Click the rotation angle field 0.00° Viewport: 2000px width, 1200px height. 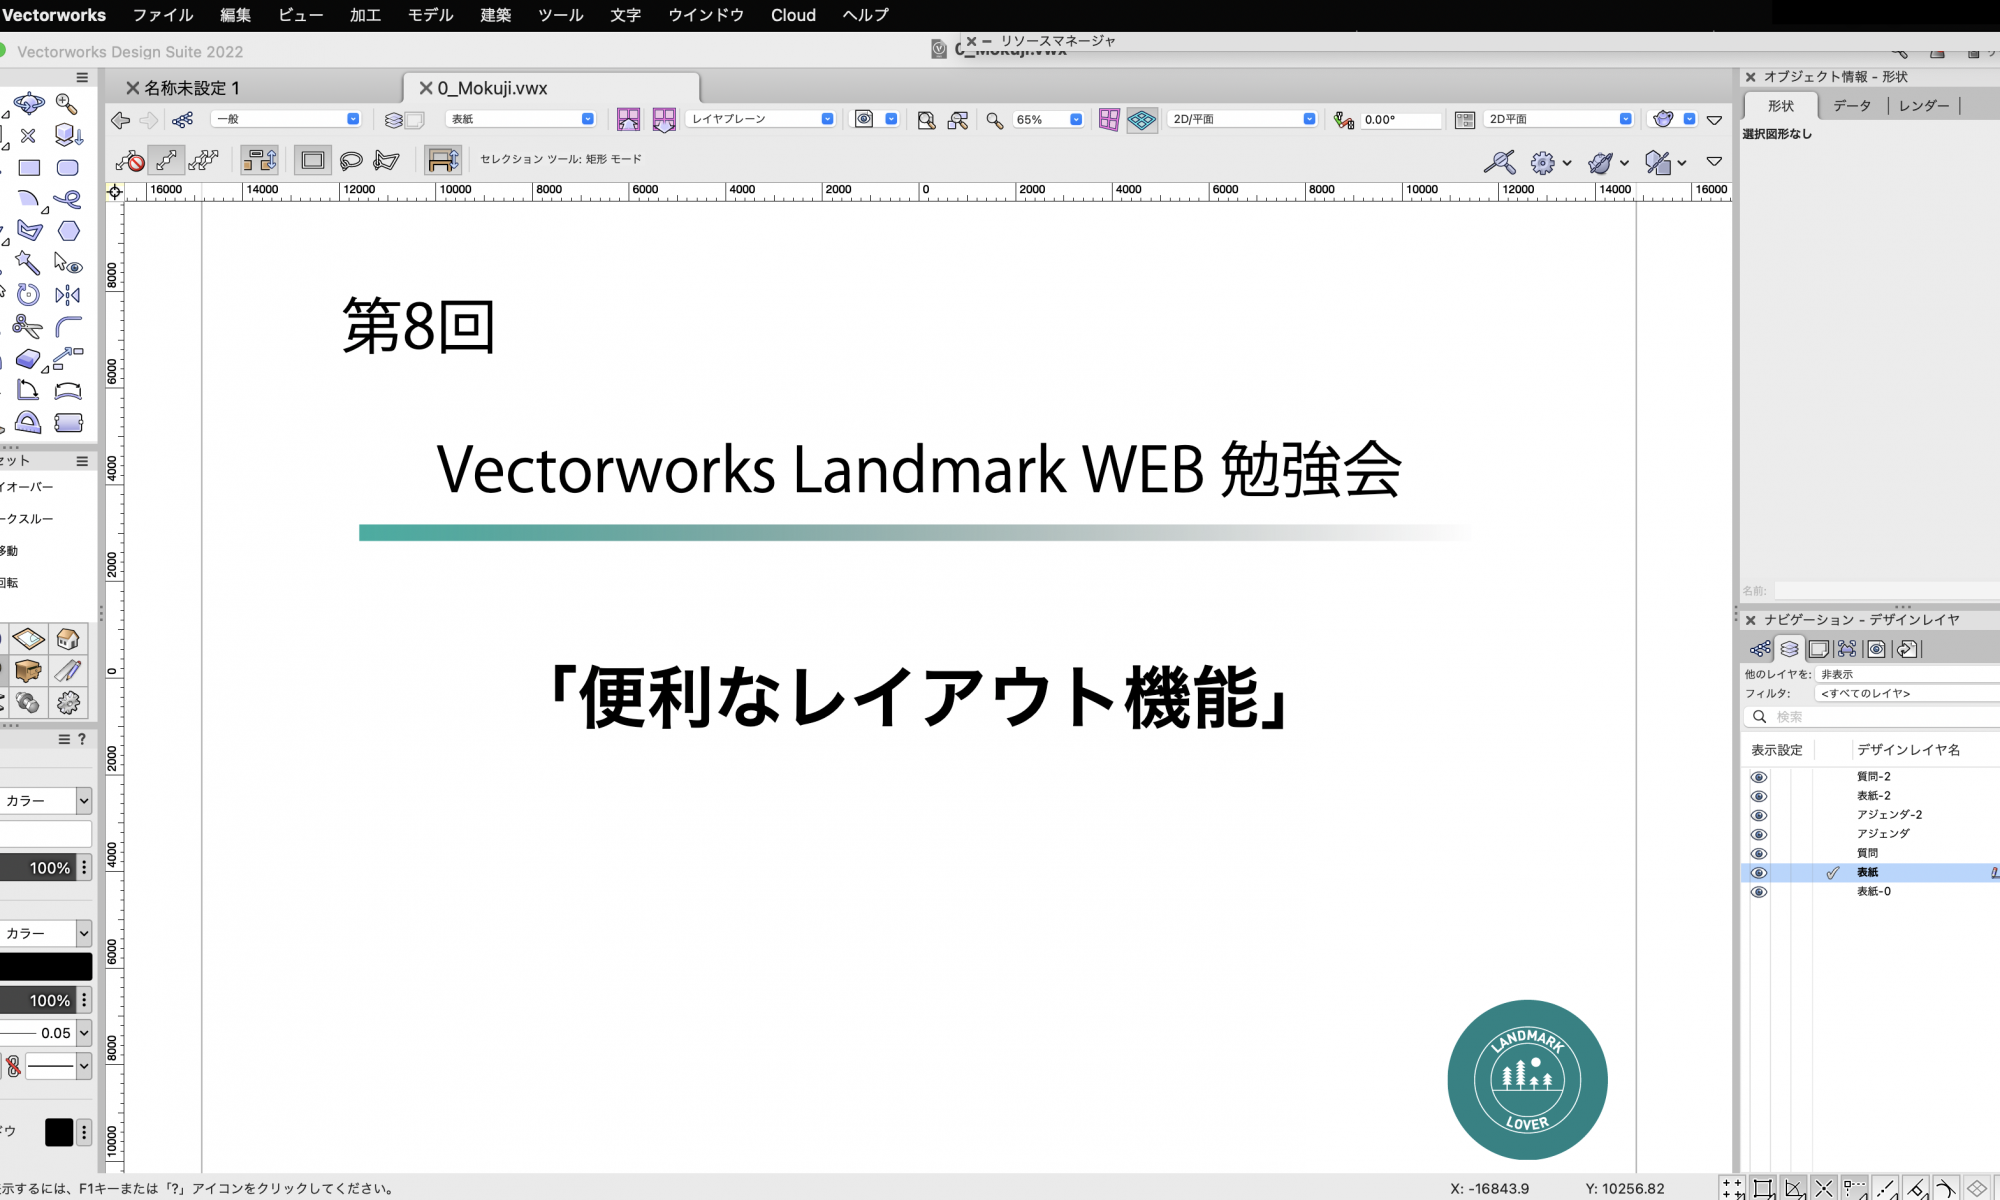1400,120
